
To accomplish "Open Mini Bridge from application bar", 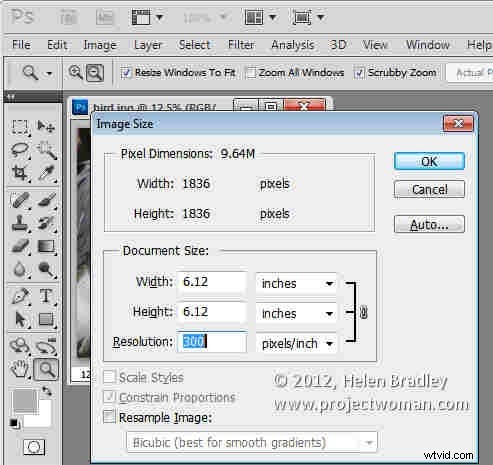I will click(105, 17).
